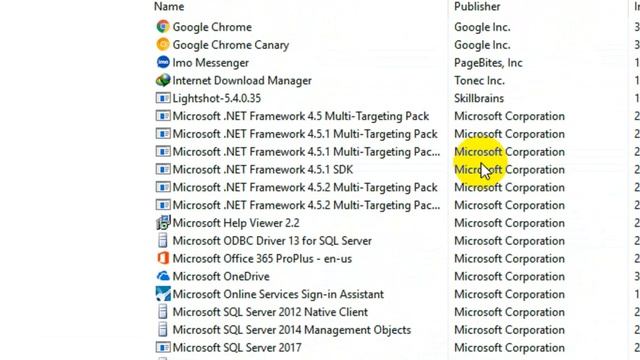Click the Microsoft SQL Server 2017 icon

click(x=163, y=347)
